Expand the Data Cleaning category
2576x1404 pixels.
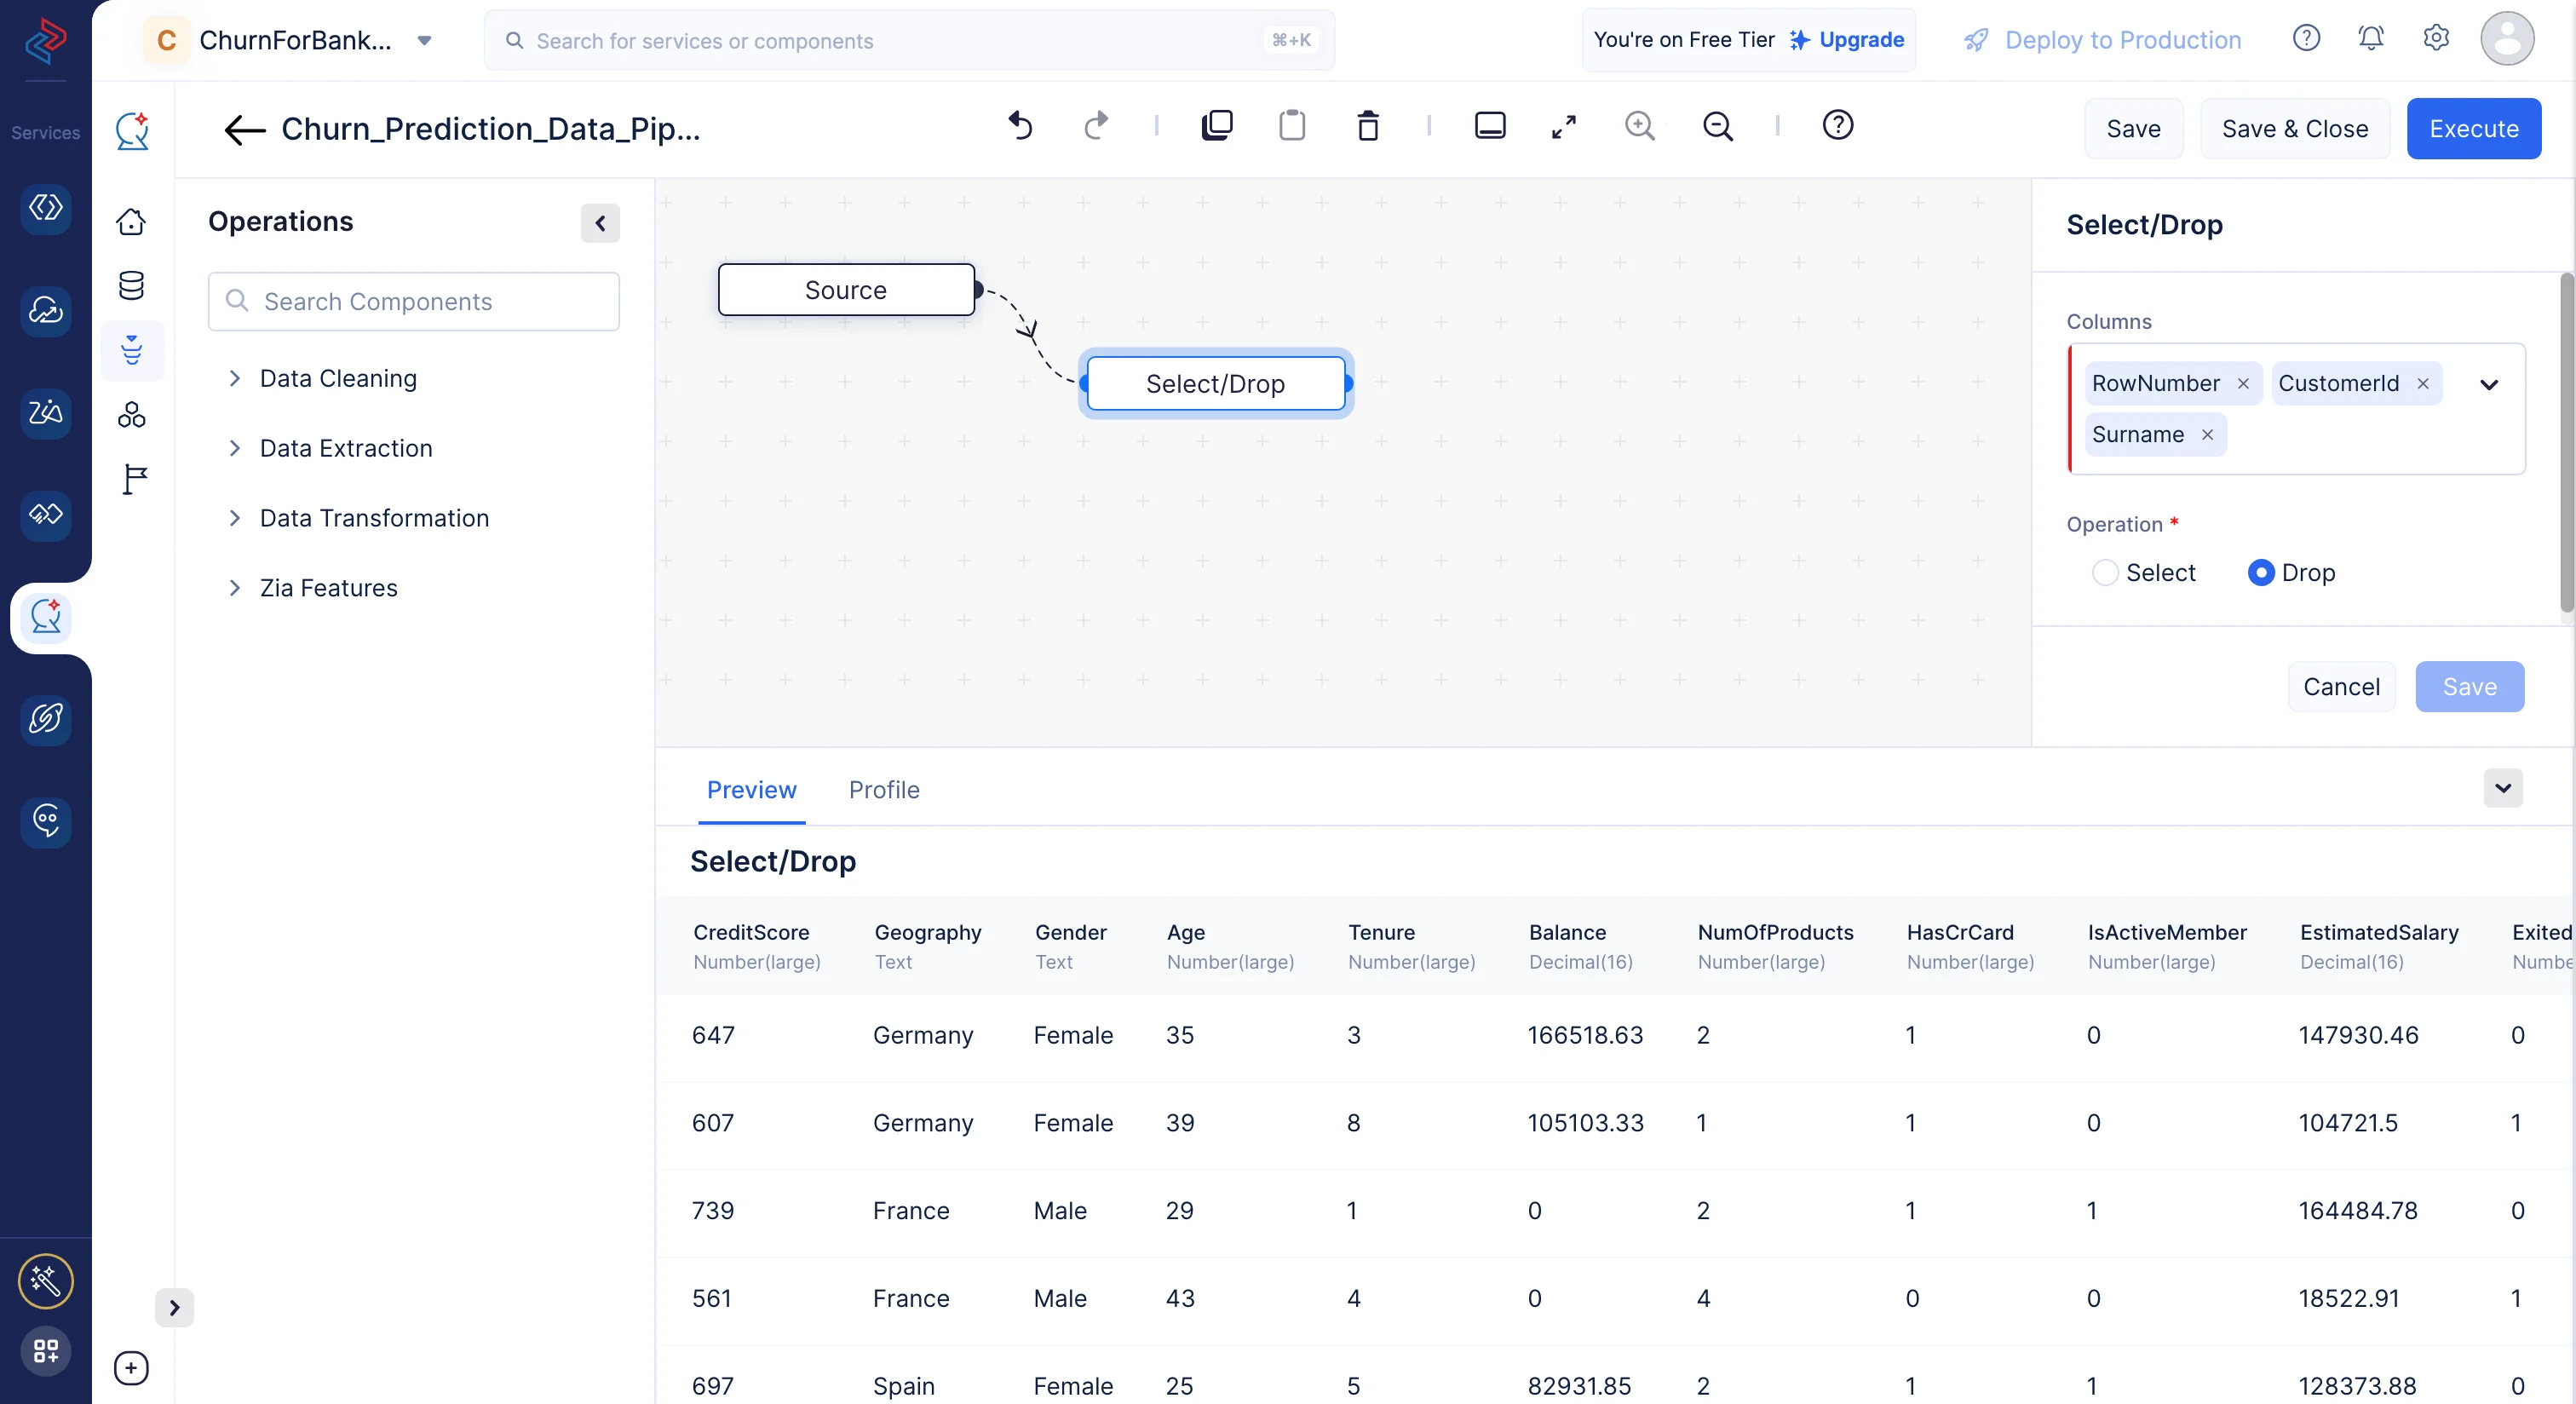coord(338,378)
